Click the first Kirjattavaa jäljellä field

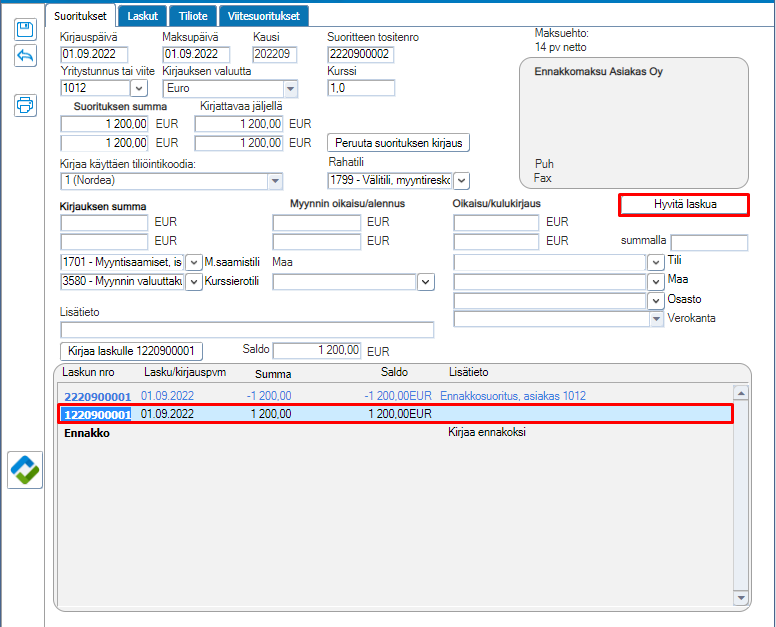239,124
